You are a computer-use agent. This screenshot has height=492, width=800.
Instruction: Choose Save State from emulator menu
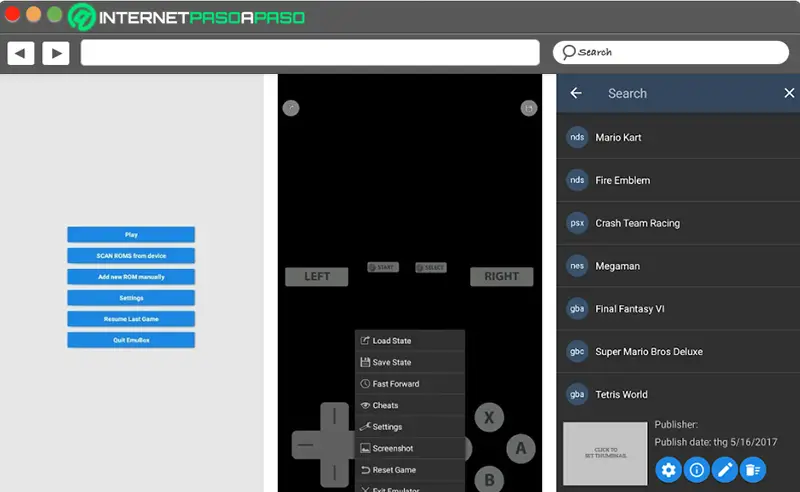tap(410, 362)
